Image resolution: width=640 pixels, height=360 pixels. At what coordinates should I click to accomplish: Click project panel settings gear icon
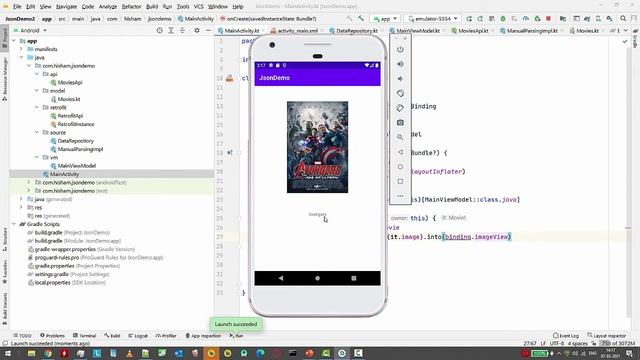pyautogui.click(x=197, y=30)
